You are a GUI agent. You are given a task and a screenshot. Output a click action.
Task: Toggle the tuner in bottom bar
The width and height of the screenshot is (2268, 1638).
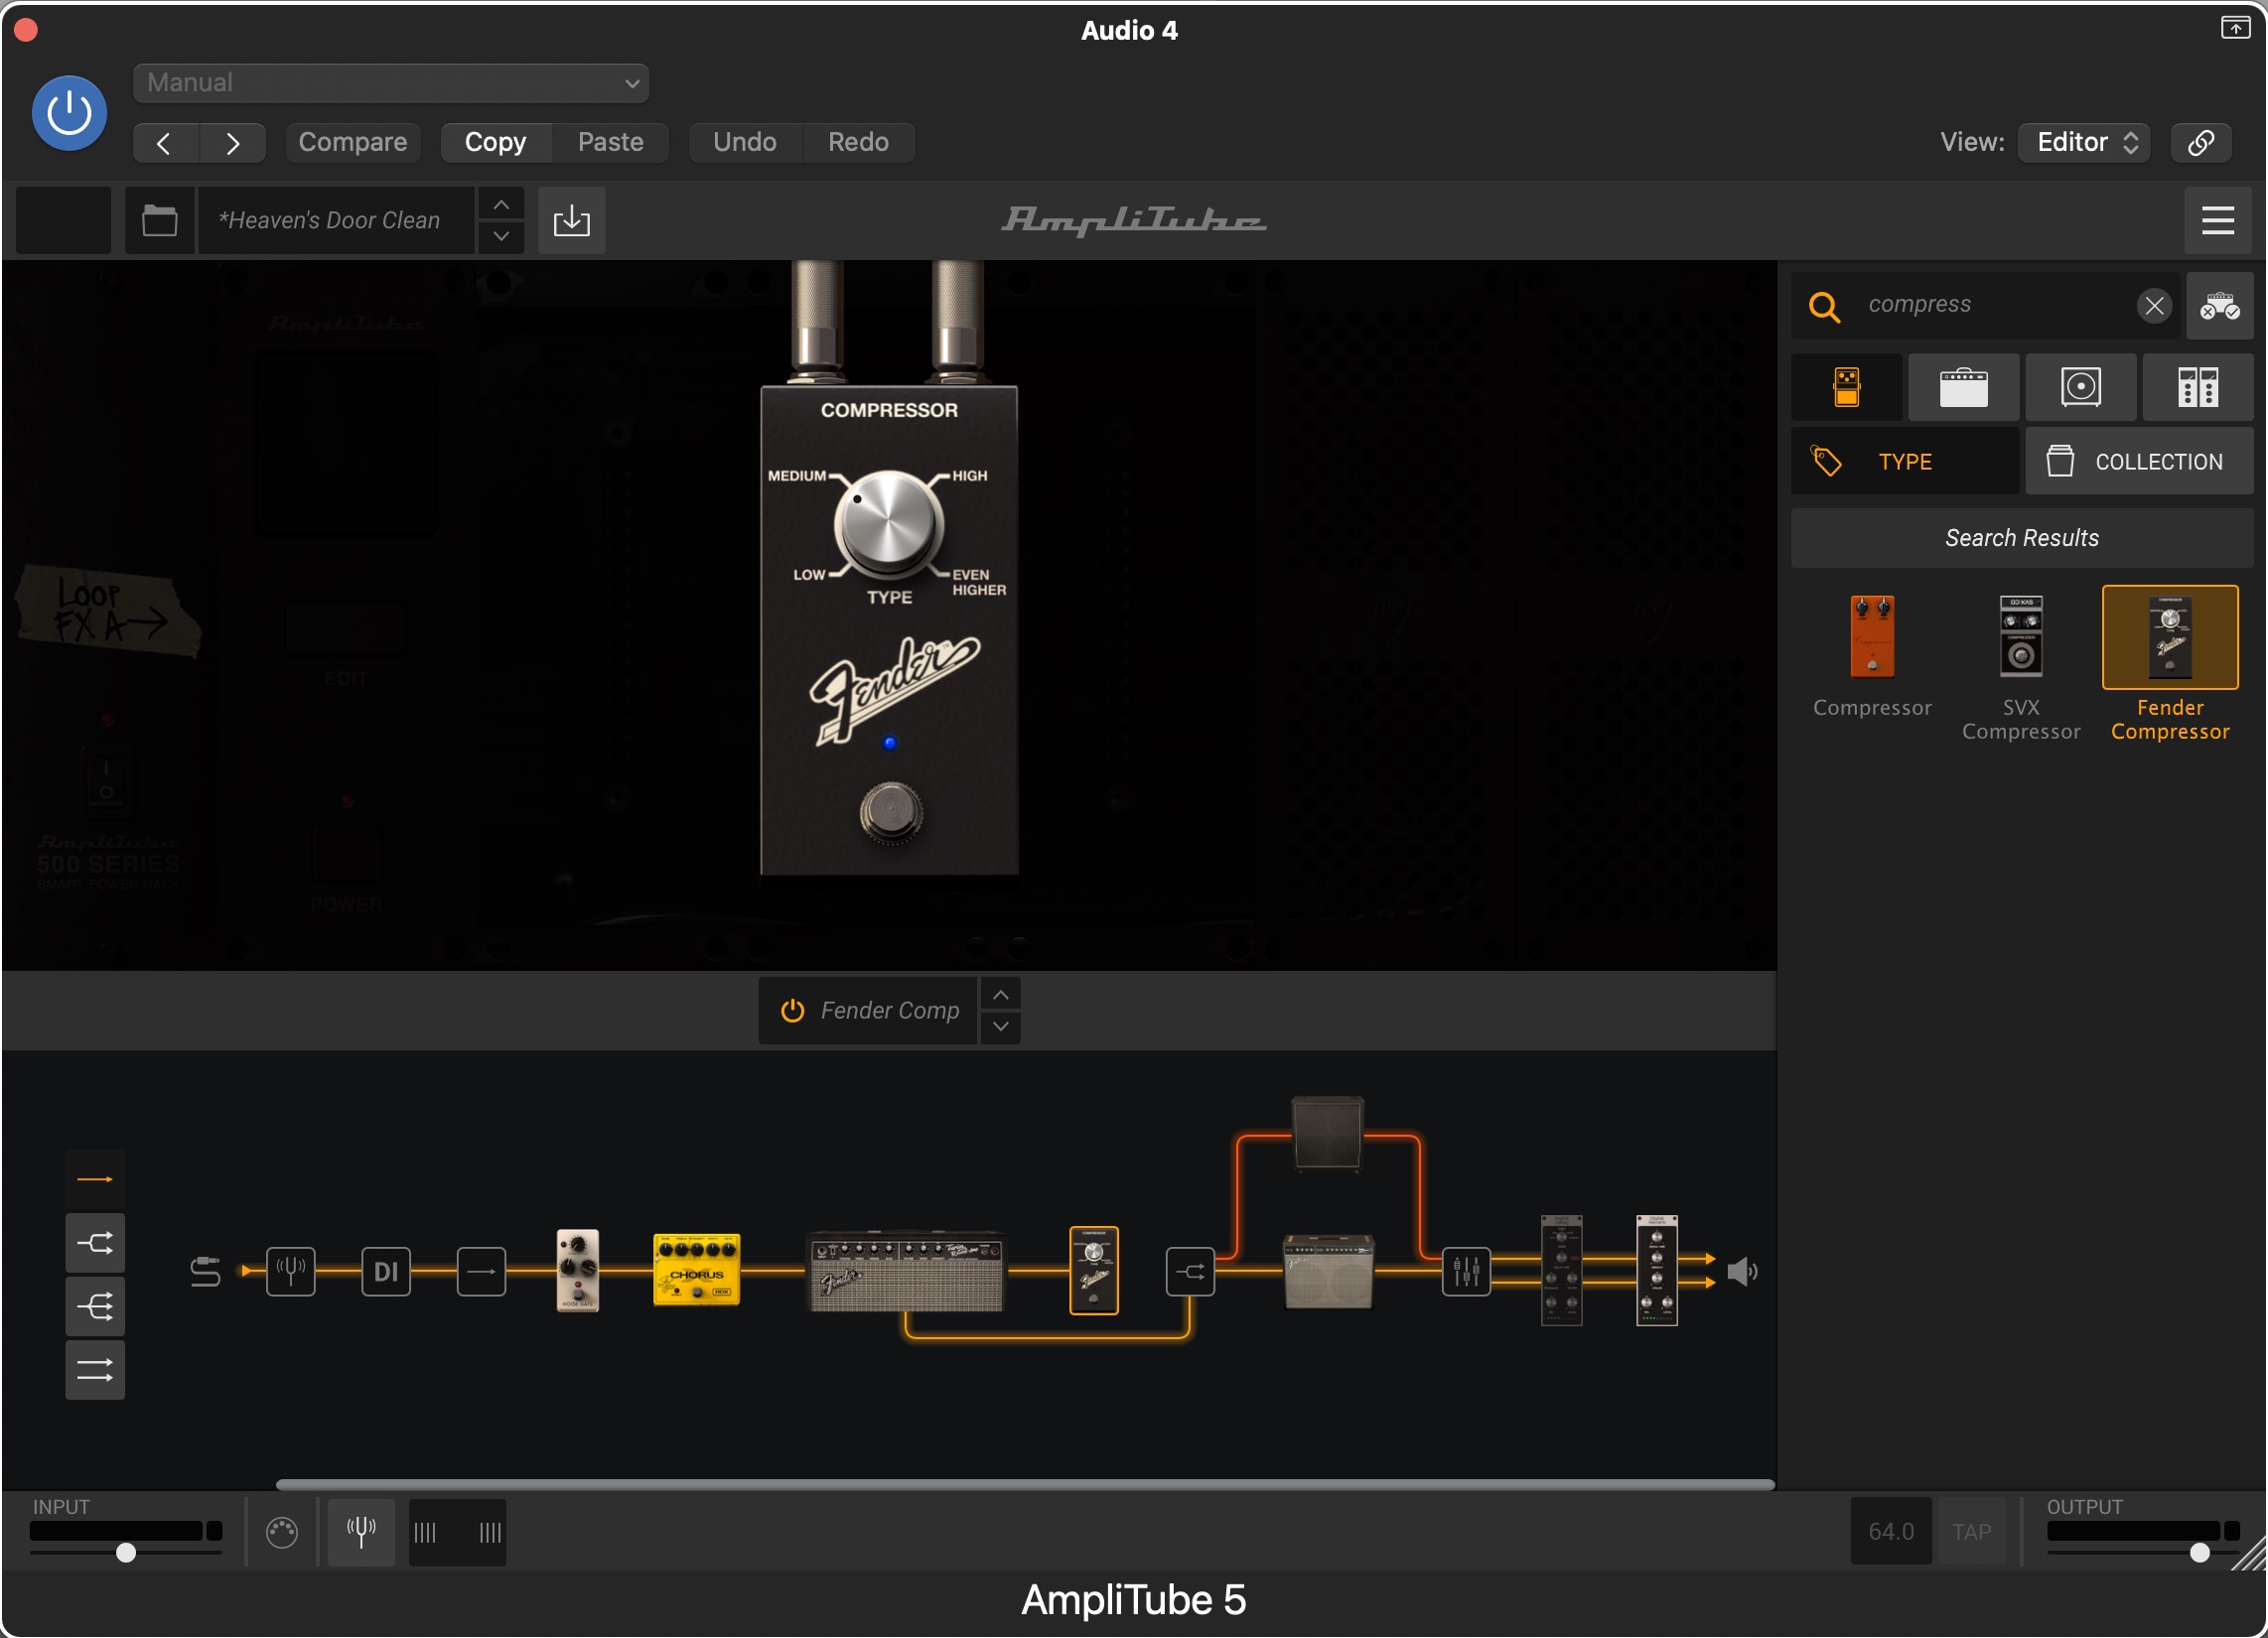tap(361, 1533)
